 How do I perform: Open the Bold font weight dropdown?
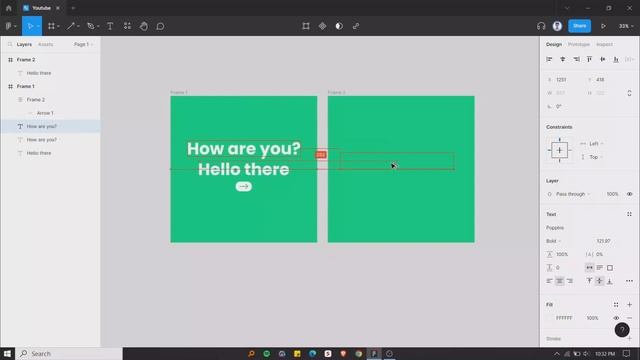click(x=553, y=241)
